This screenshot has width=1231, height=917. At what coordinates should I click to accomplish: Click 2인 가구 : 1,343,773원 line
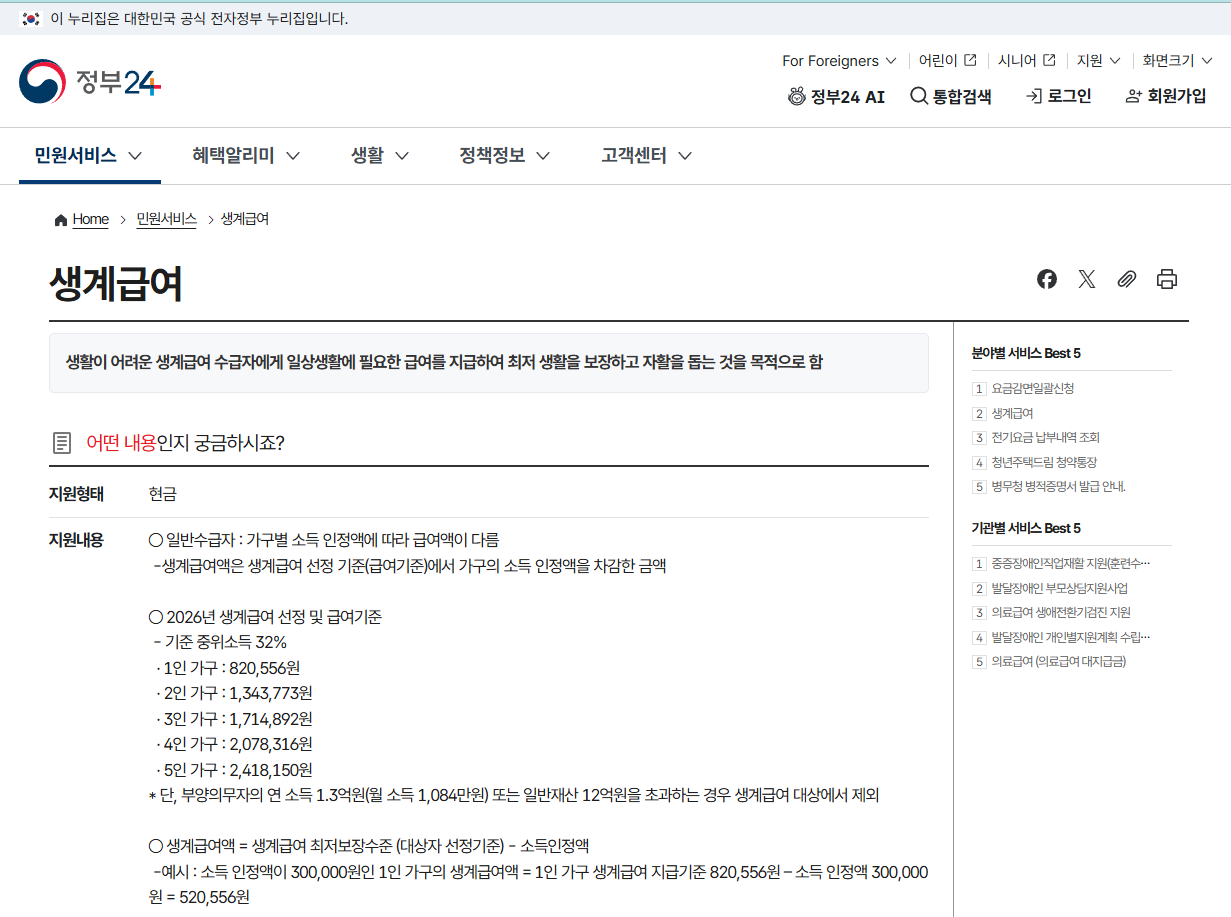235,693
